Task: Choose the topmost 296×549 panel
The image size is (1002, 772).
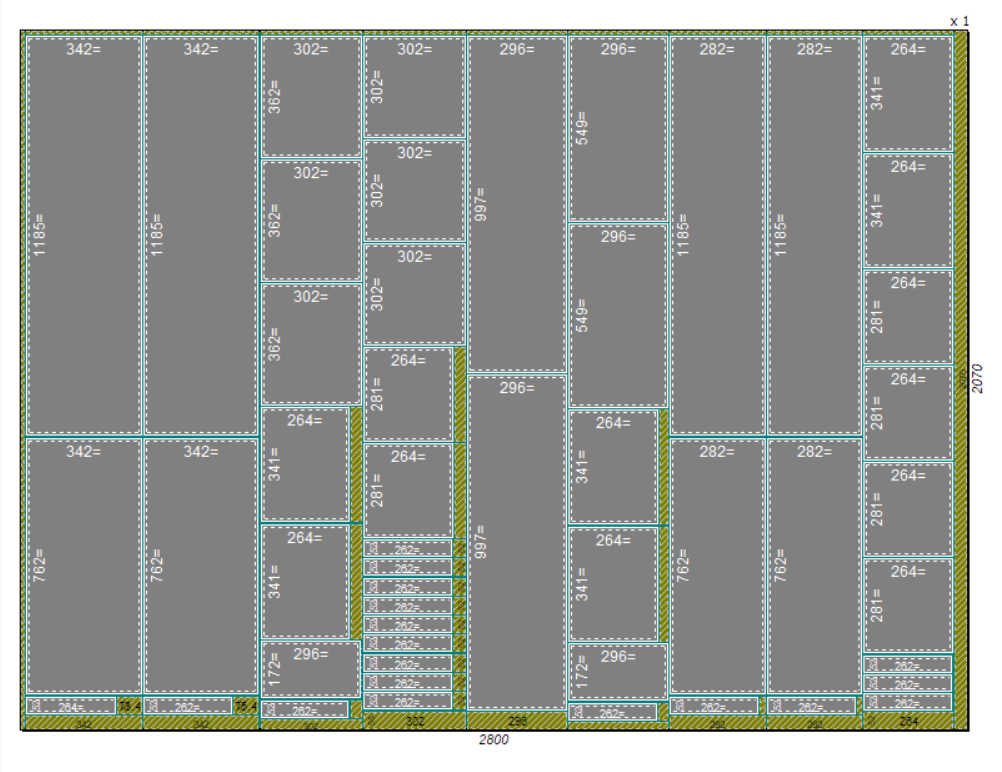Action: click(x=618, y=128)
